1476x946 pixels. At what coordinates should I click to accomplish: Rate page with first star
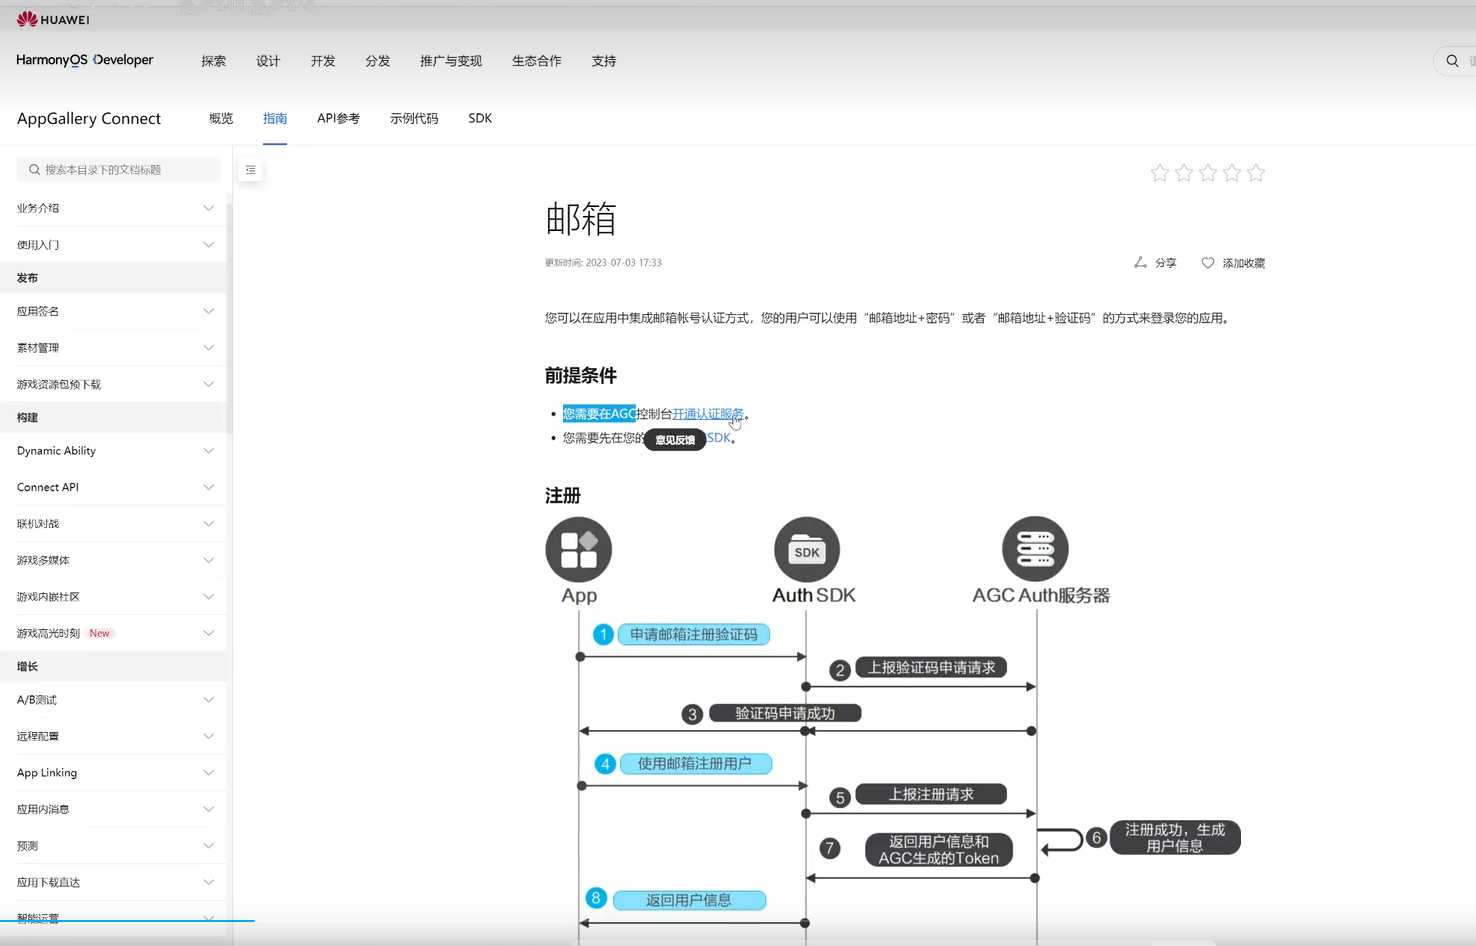[x=1160, y=173]
